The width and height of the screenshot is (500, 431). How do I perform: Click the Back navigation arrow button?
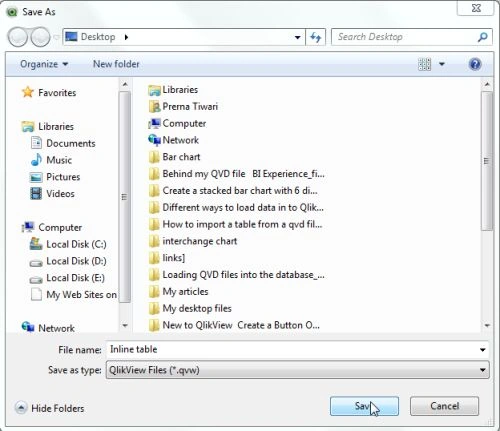pos(18,37)
